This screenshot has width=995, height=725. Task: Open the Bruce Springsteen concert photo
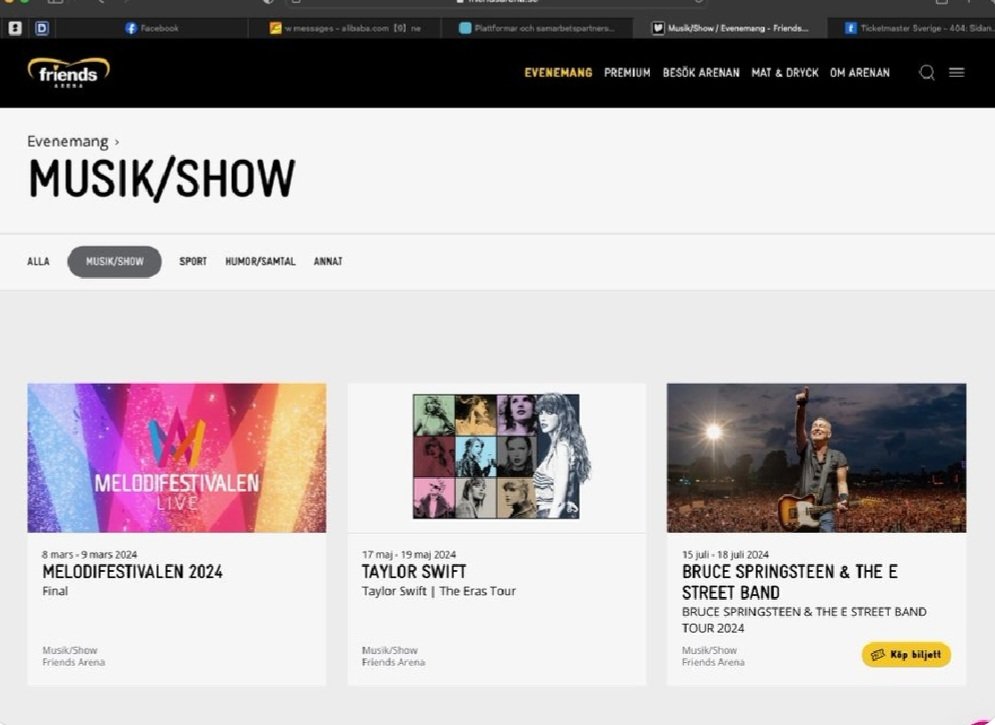click(x=816, y=457)
